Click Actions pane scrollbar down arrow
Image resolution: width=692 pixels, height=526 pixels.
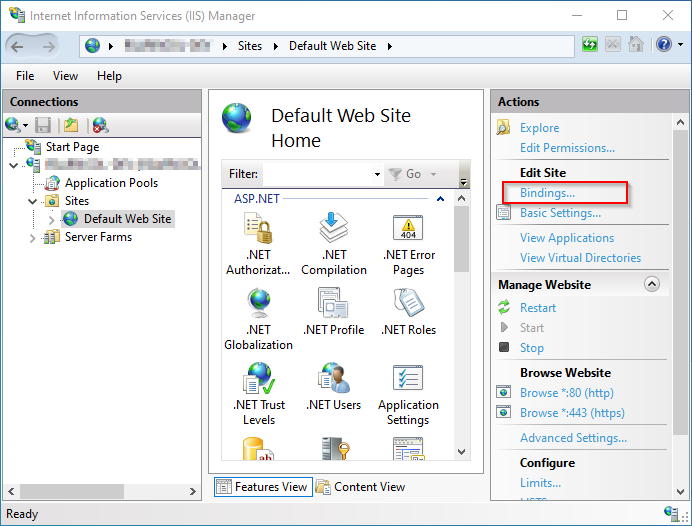(680, 491)
